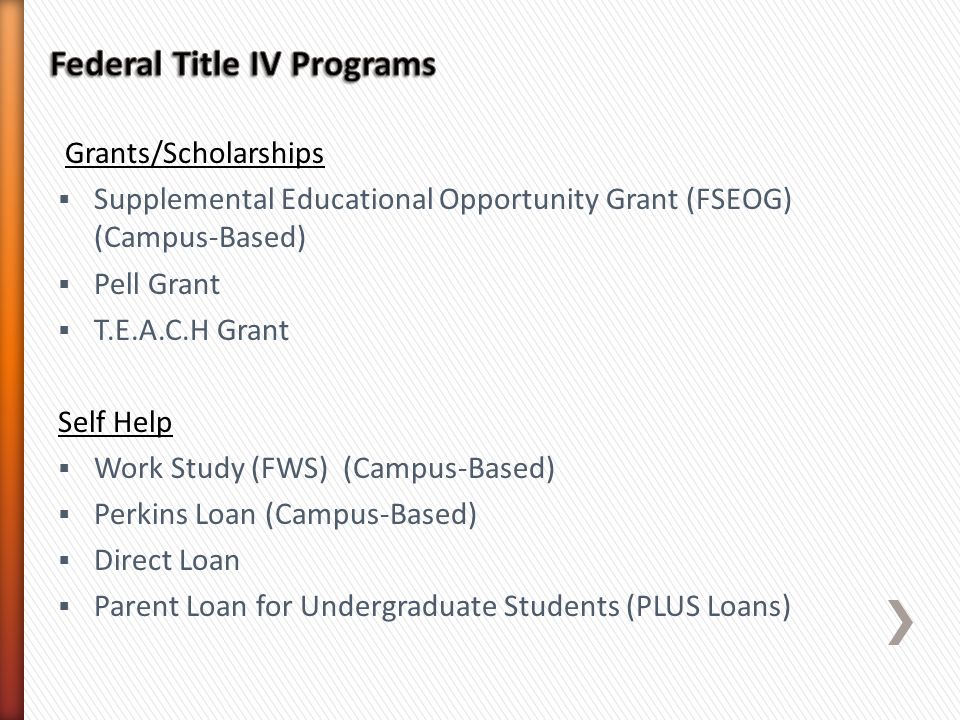Click the bullet marker beside T.E.A.C.H Grant
This screenshot has height=720, width=960.
click(x=65, y=331)
